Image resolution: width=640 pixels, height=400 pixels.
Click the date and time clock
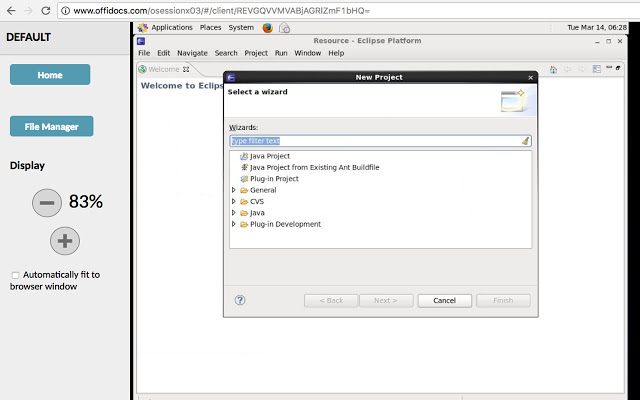coord(597,27)
